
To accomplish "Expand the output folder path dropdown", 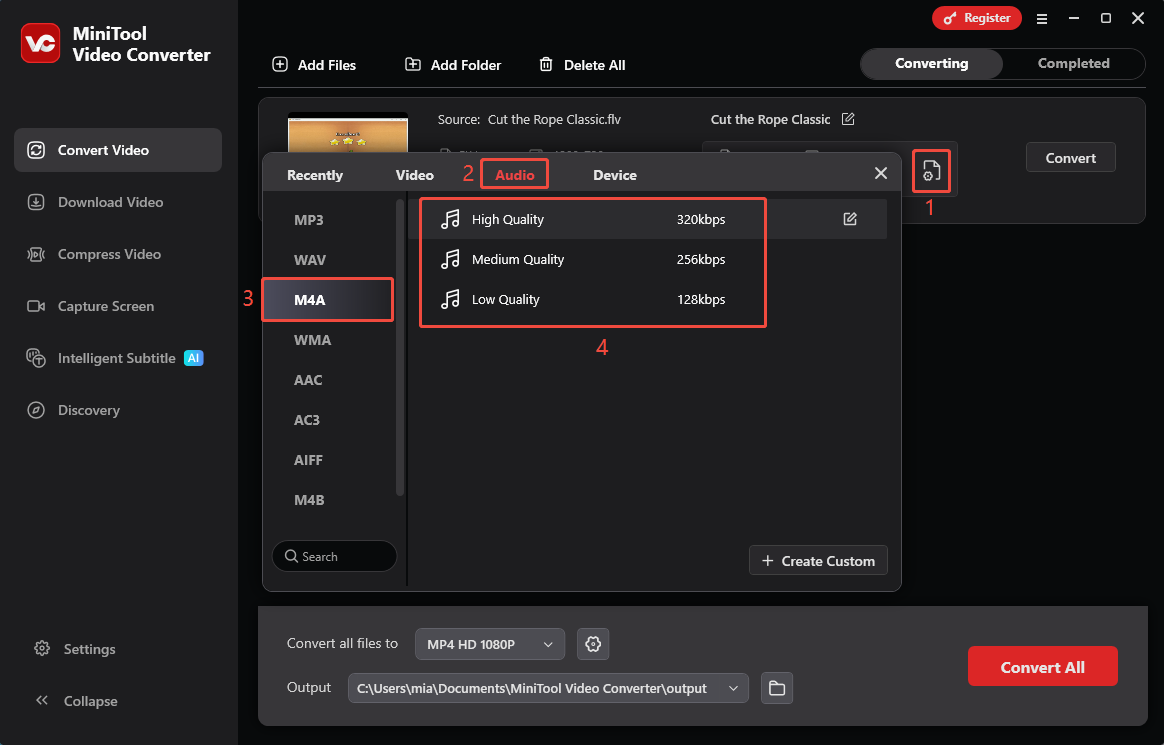I will [733, 688].
